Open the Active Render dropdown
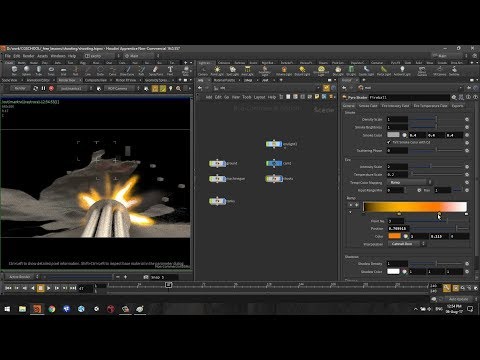This screenshot has width=480, height=360. (x=21, y=277)
